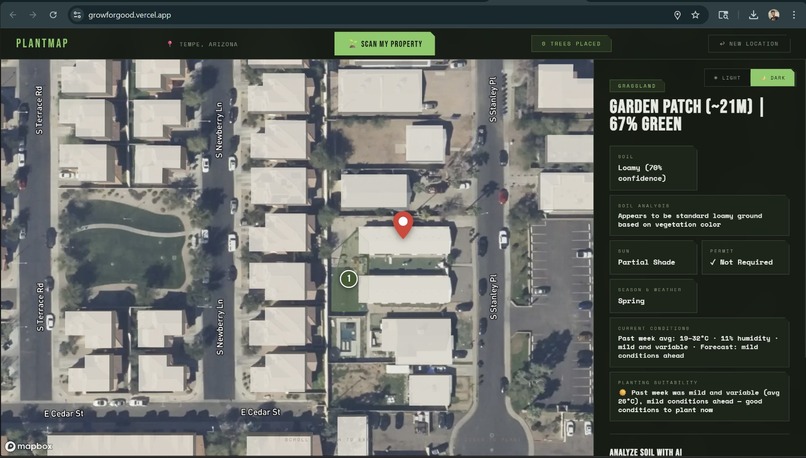Click the Scan My Property button
The width and height of the screenshot is (806, 458).
point(384,44)
